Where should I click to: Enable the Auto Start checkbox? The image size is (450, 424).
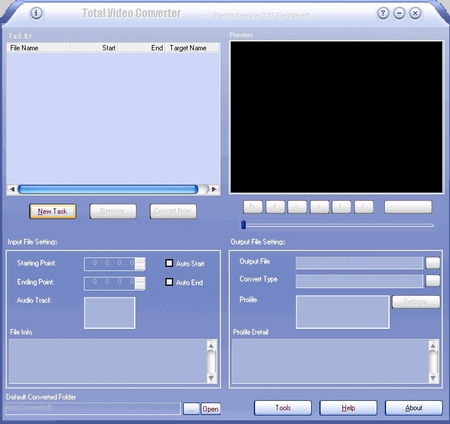pyautogui.click(x=169, y=263)
